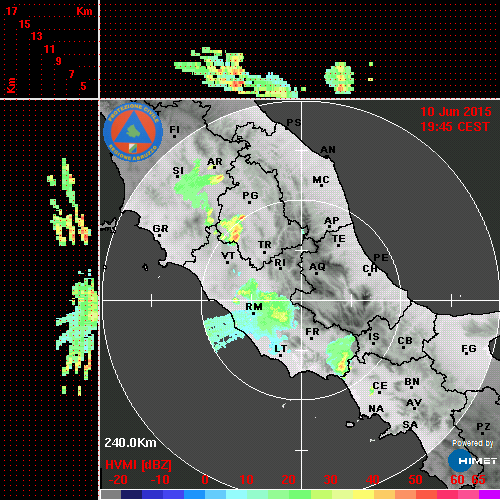This screenshot has height=500, width=500.
Task: Click the AN city label
Action: click(328, 150)
